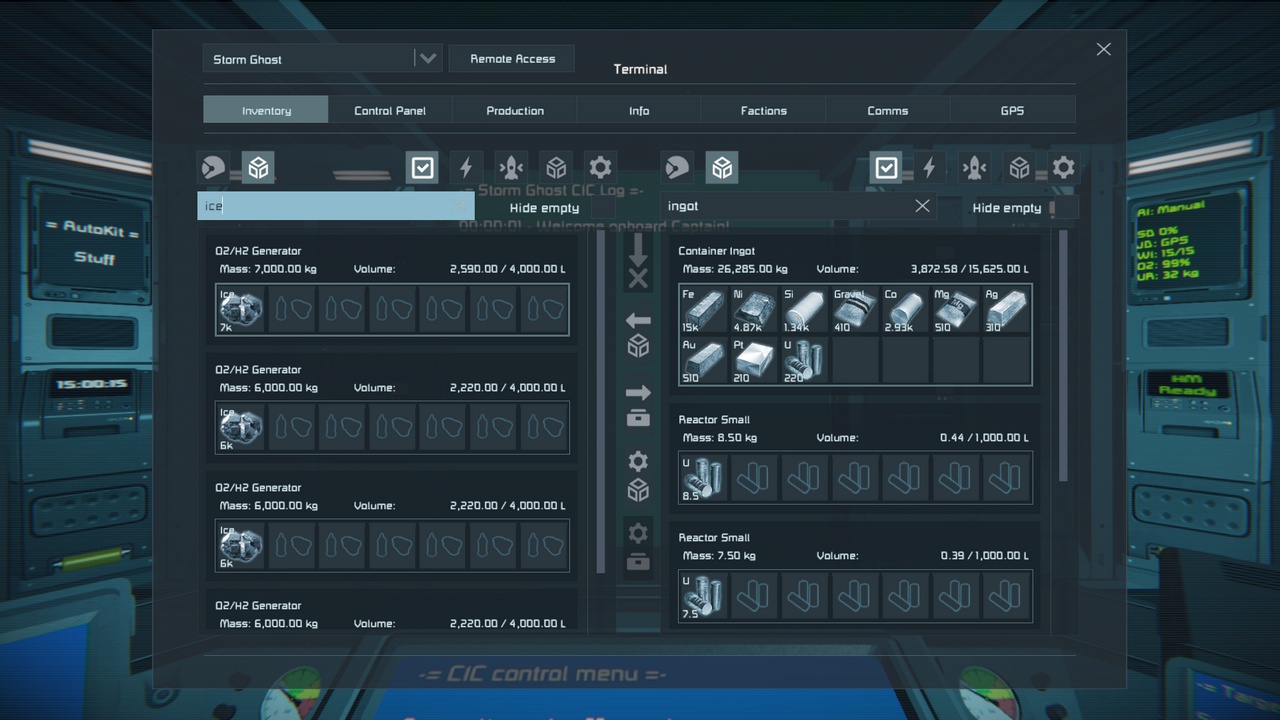This screenshot has width=1280, height=720.
Task: Click the right-arrow with container transfer icon
Action: point(638,404)
